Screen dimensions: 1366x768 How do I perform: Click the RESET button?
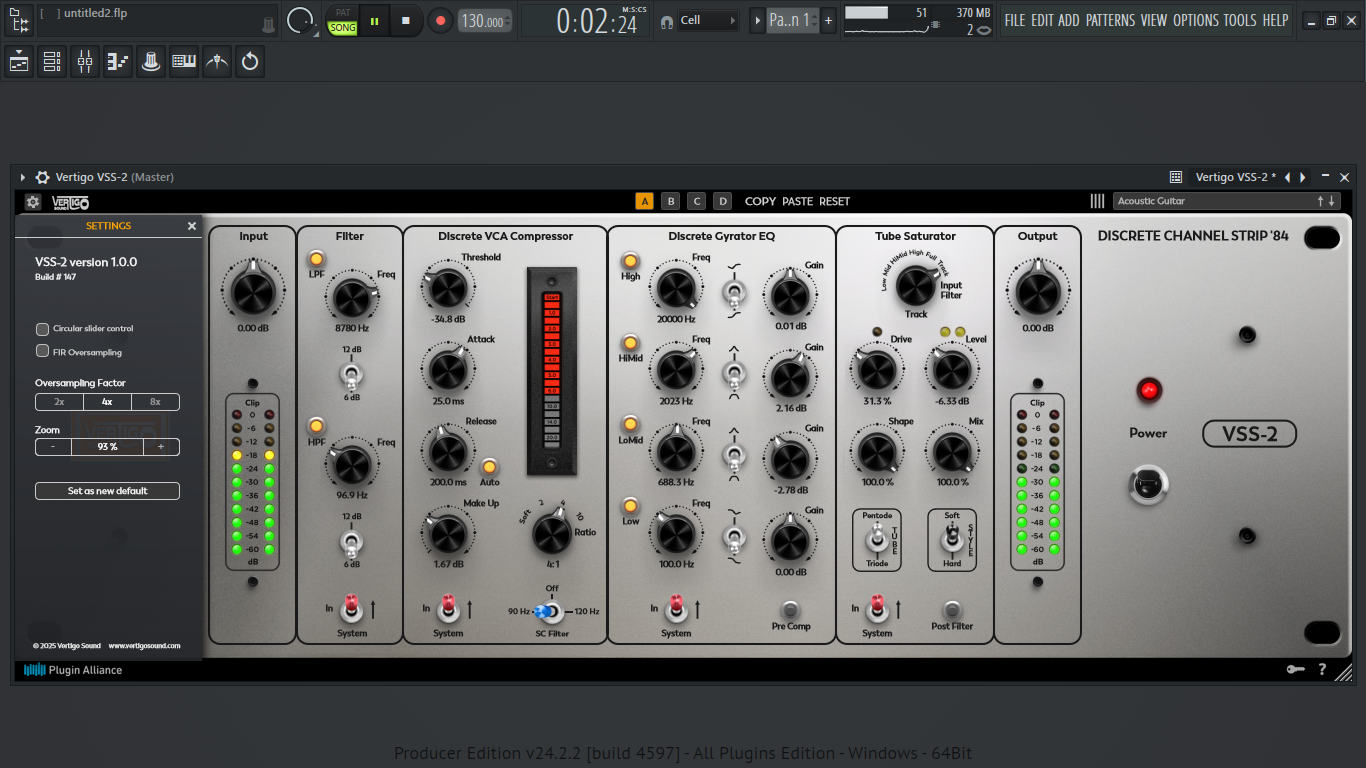click(x=834, y=201)
